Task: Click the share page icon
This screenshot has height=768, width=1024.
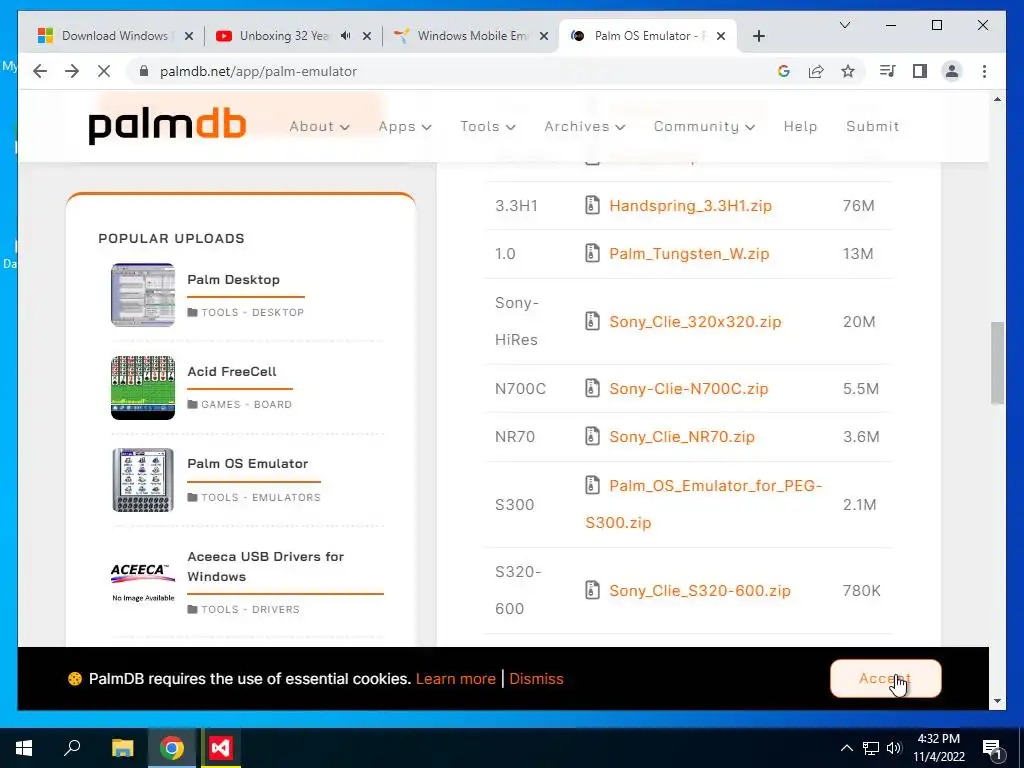Action: click(x=816, y=71)
